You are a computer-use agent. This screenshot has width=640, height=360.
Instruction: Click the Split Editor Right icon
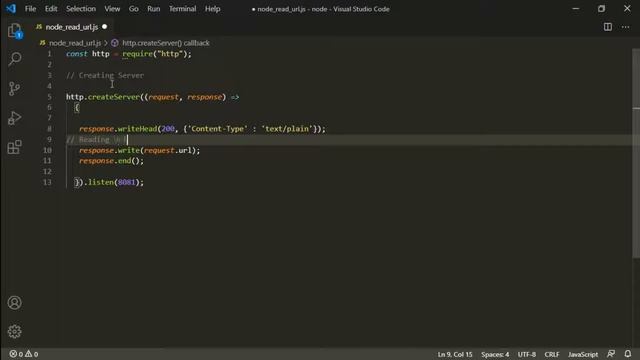click(608, 27)
